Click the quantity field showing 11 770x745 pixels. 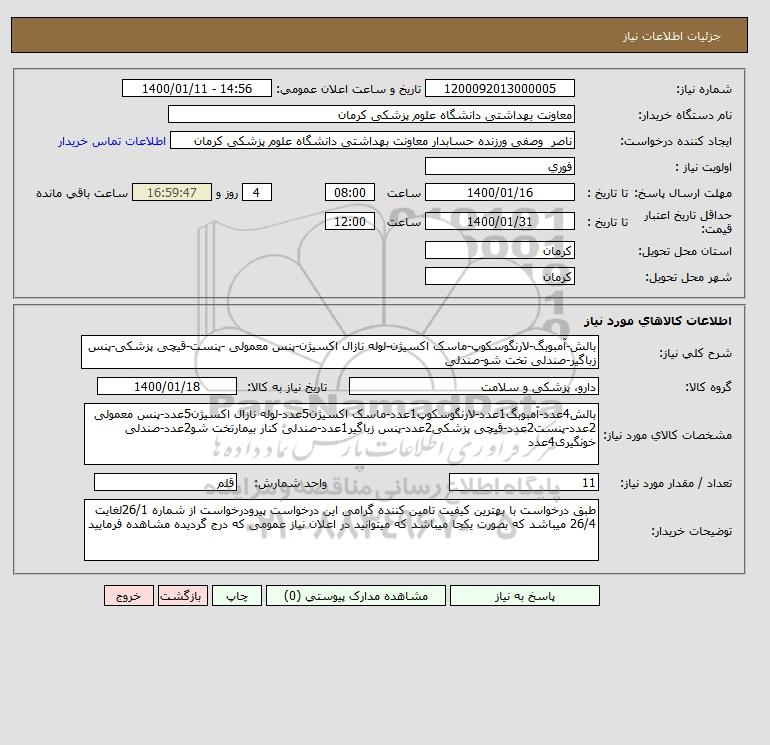523,482
